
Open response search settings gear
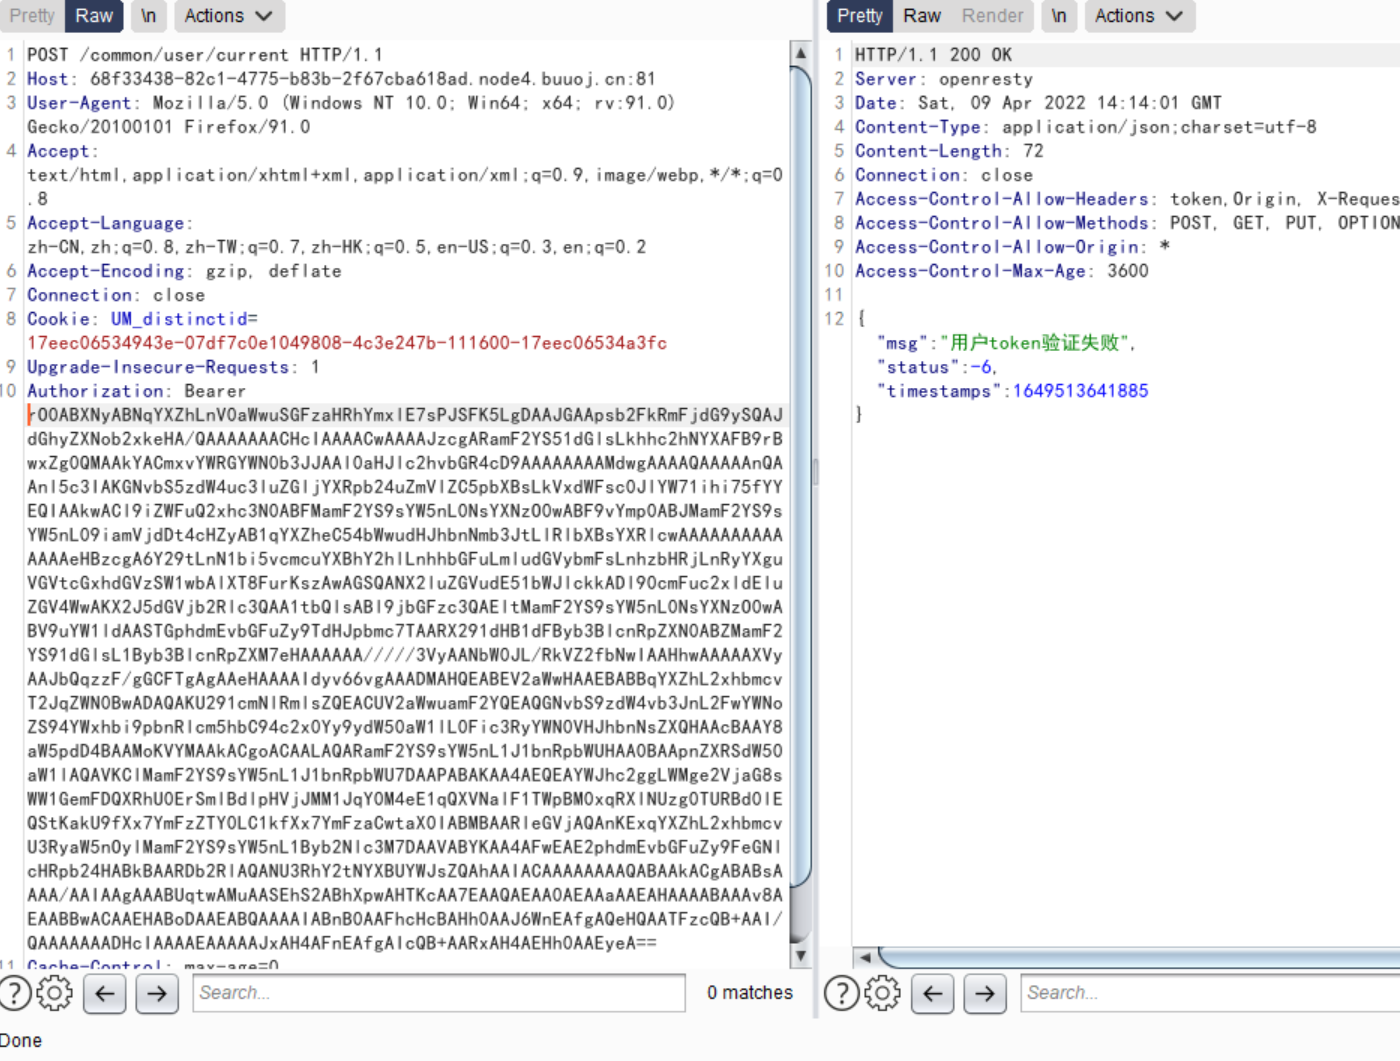(x=882, y=993)
